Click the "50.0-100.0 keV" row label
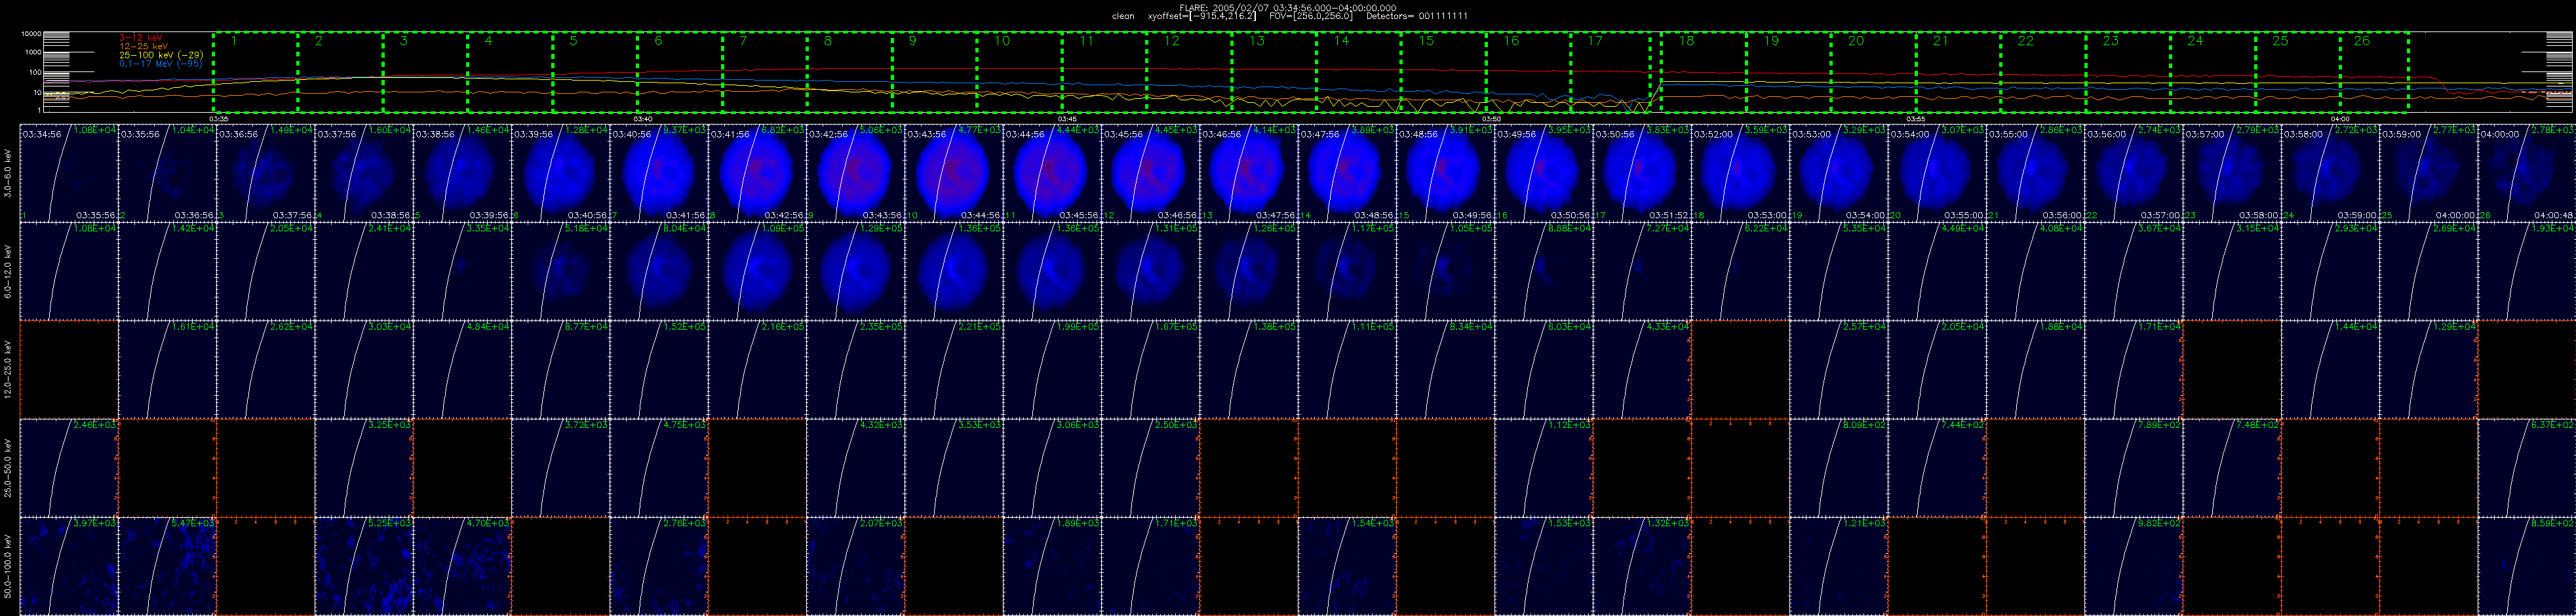 (9, 566)
